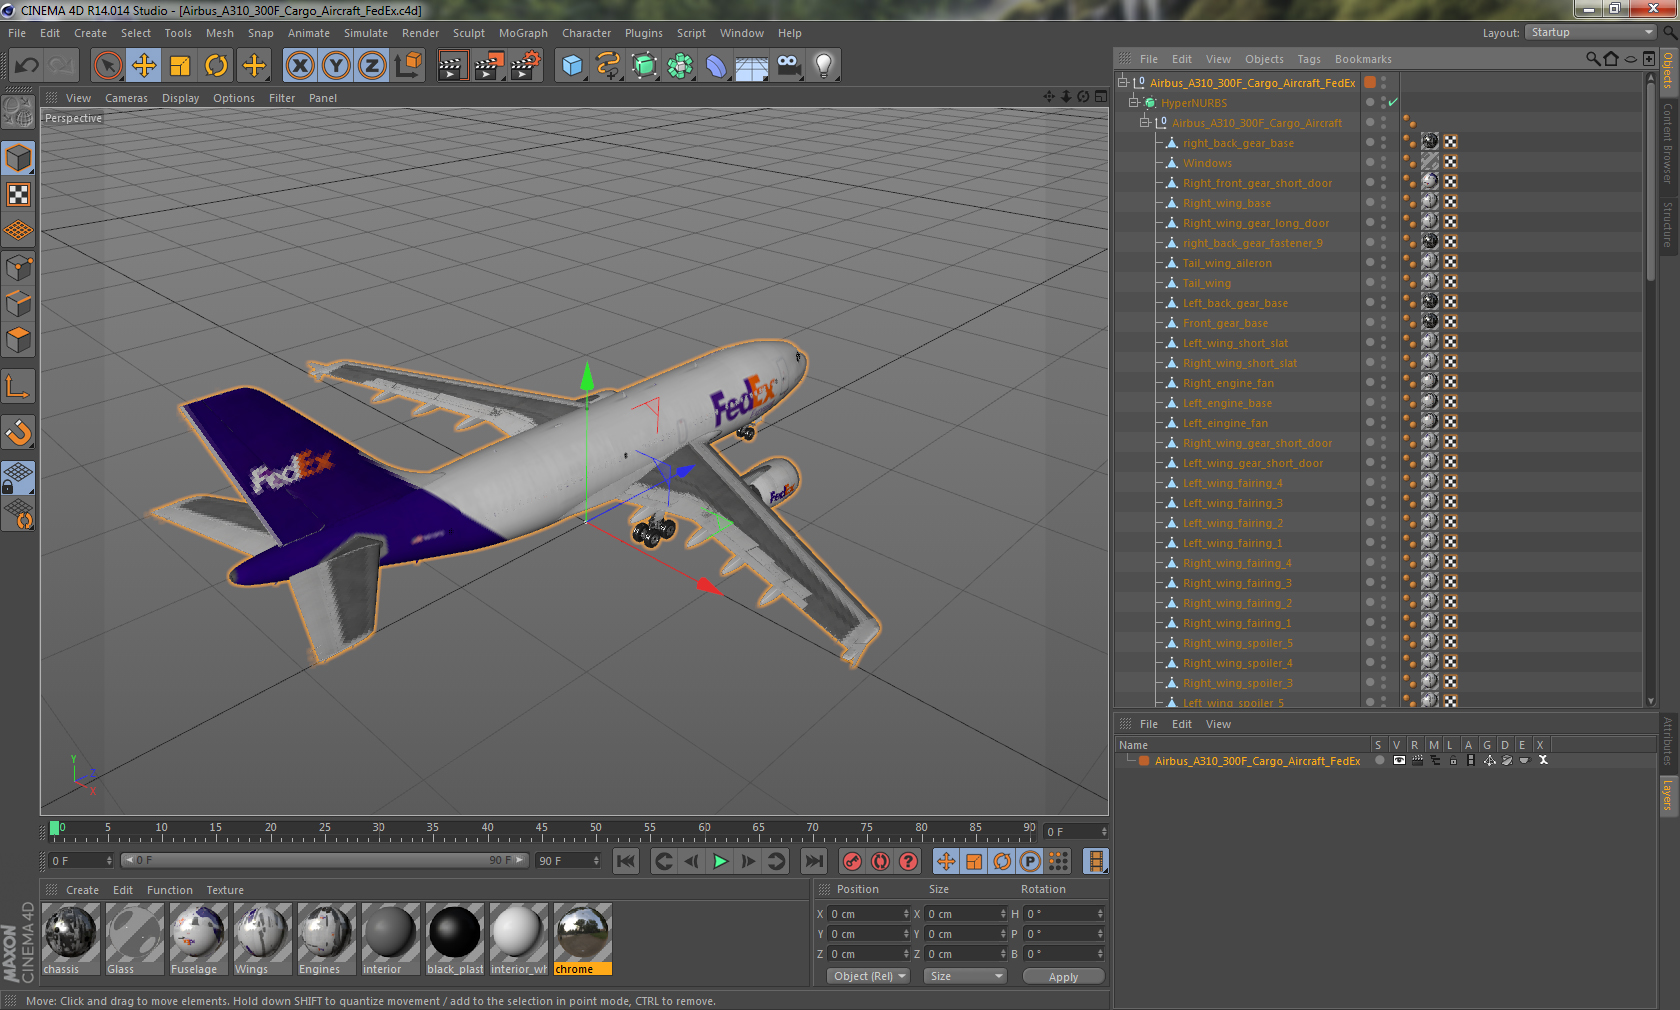Open the deformer objects icon
This screenshot has height=1010, width=1680.
coord(716,66)
